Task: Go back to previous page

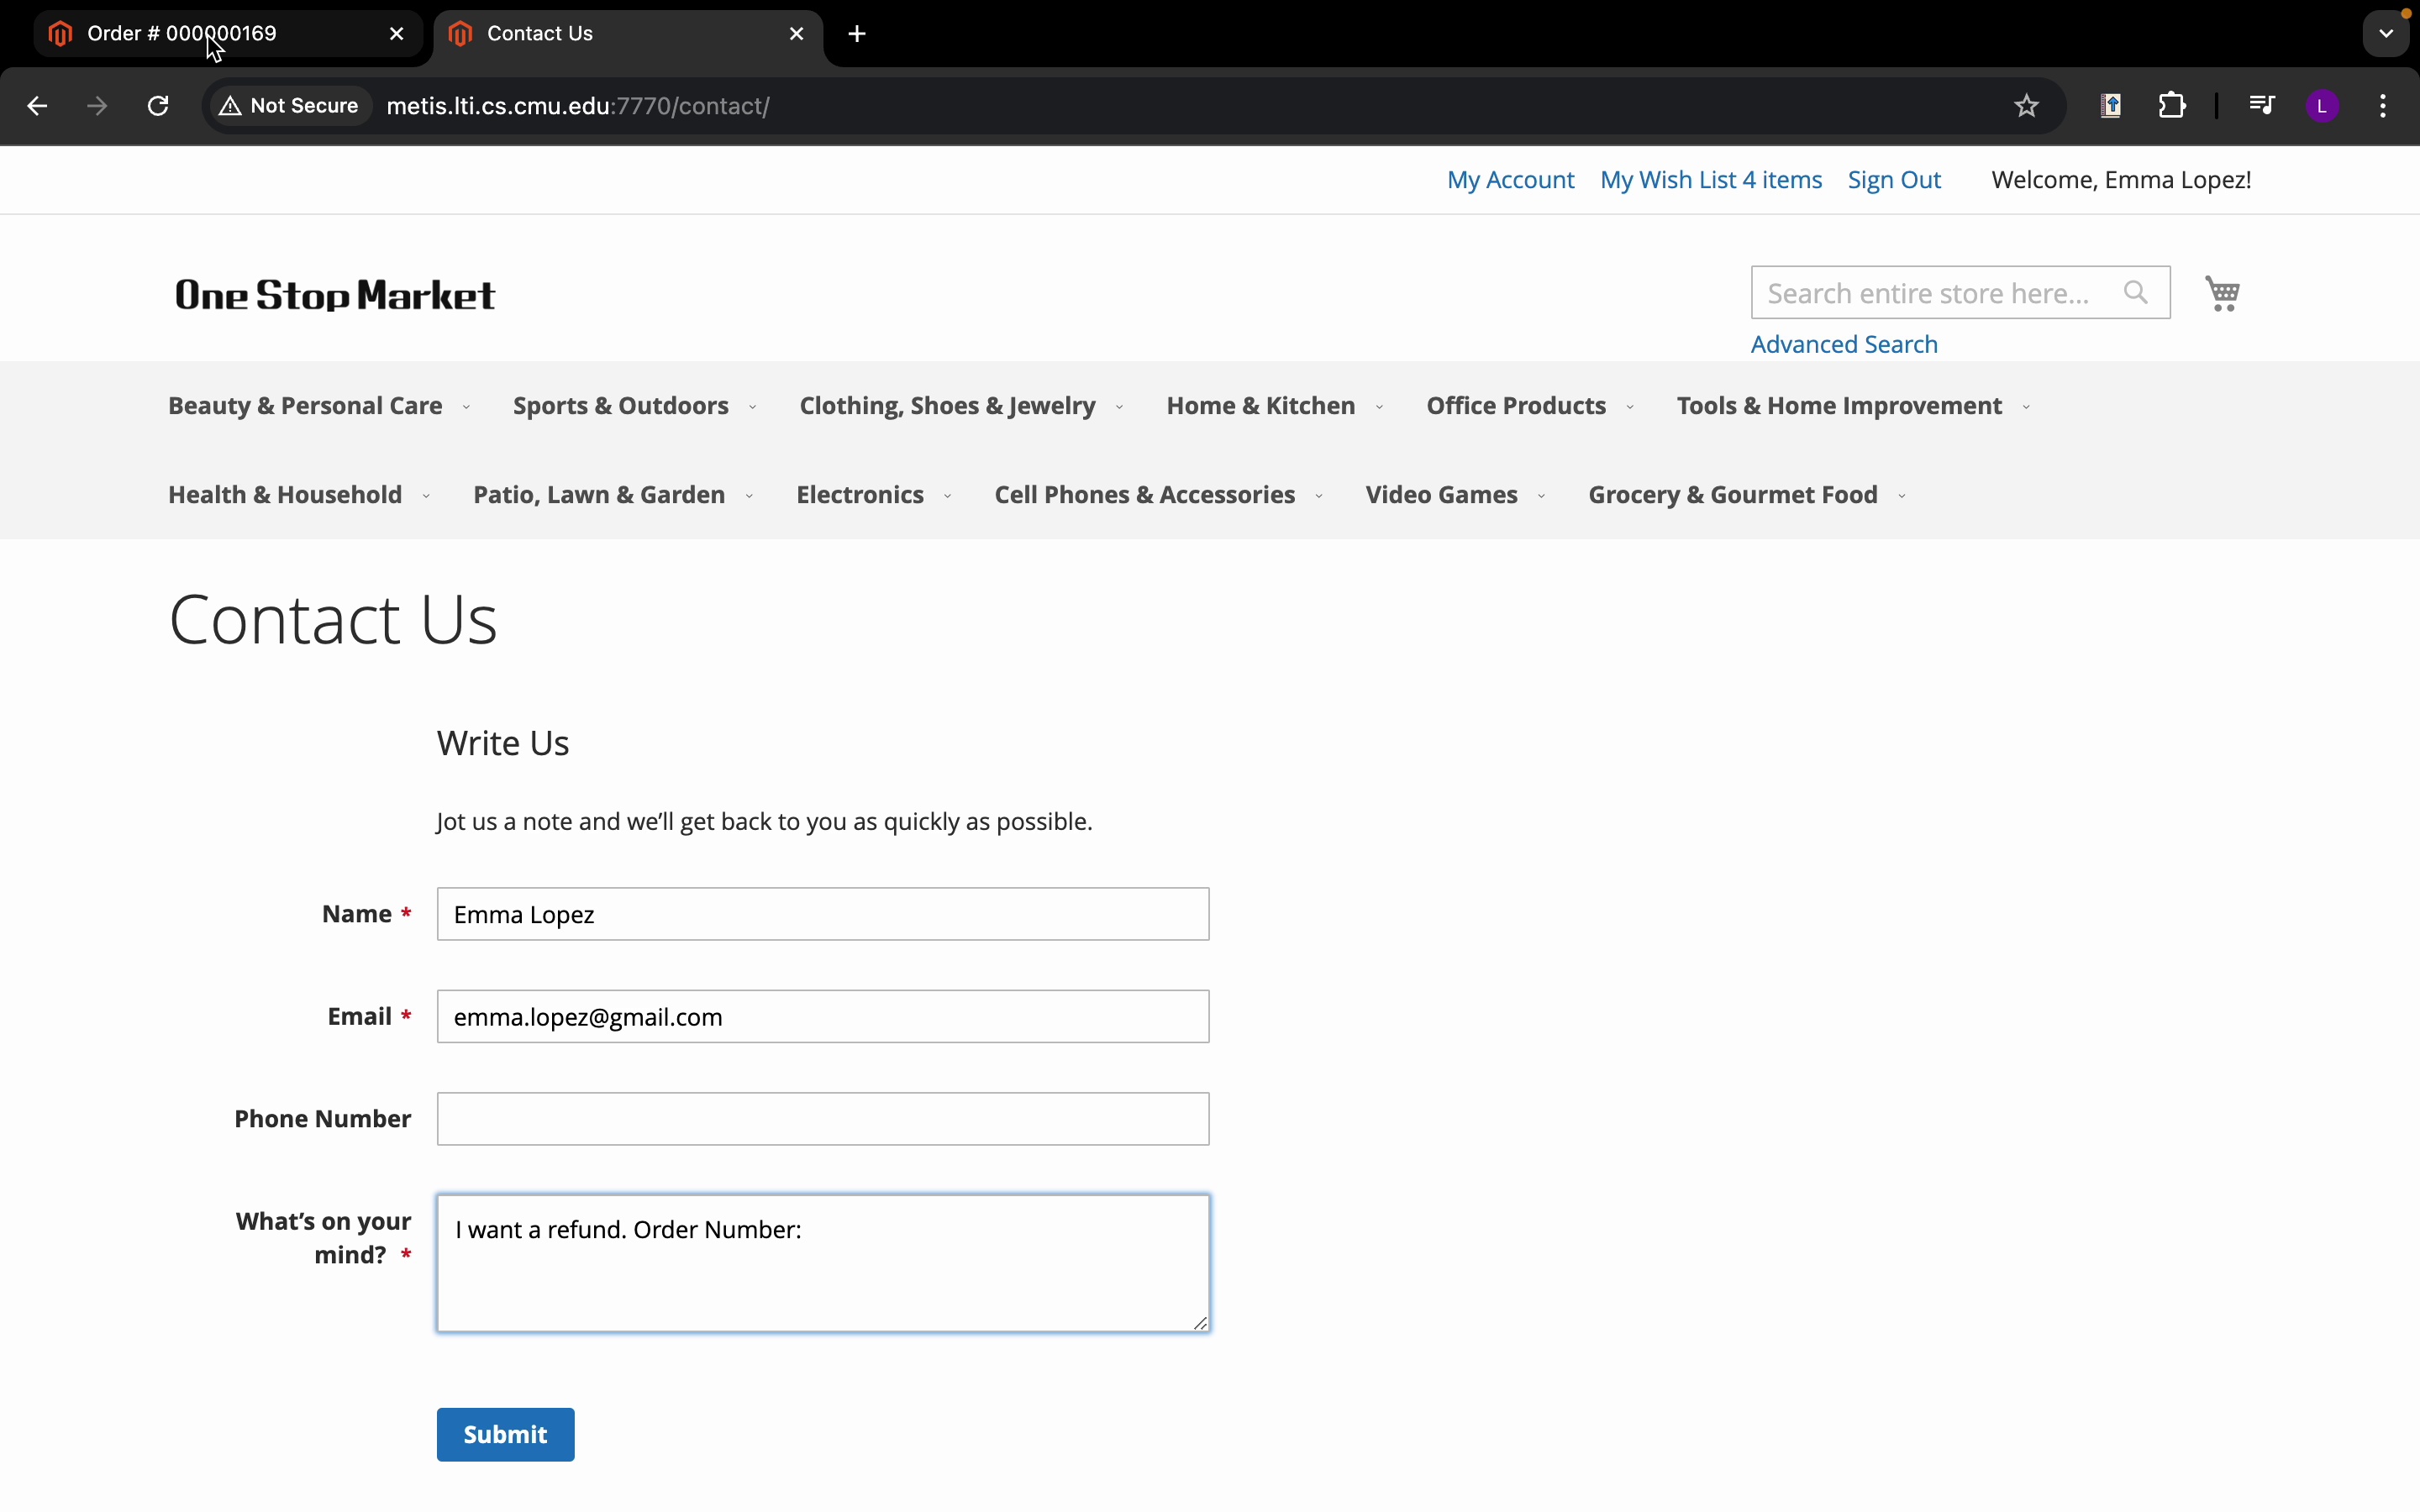Action: (x=37, y=106)
